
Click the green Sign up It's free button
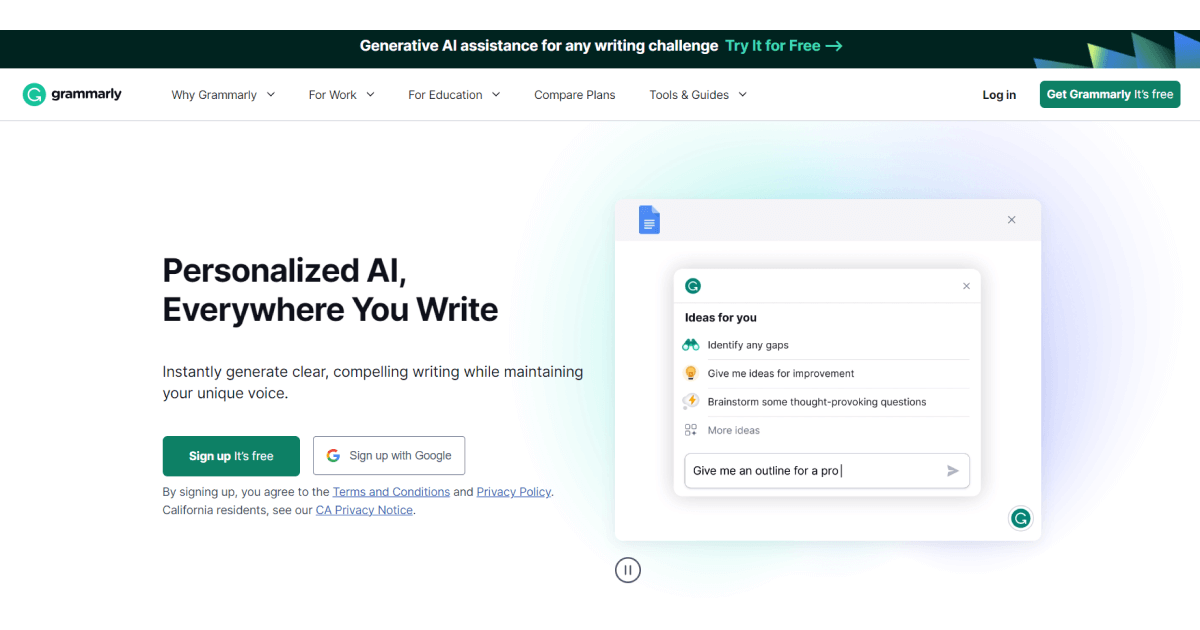click(x=231, y=456)
